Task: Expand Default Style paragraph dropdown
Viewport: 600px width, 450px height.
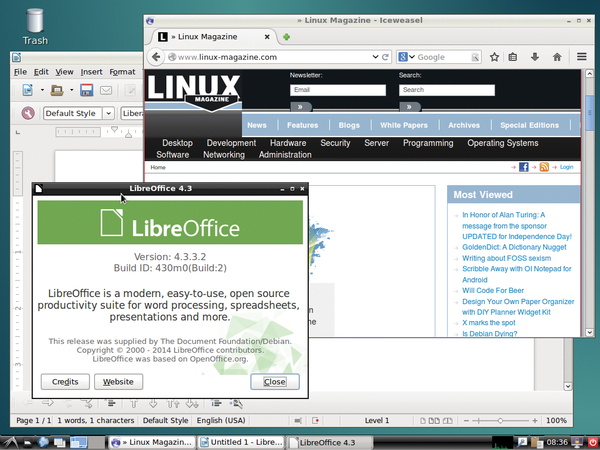Action: tap(109, 113)
